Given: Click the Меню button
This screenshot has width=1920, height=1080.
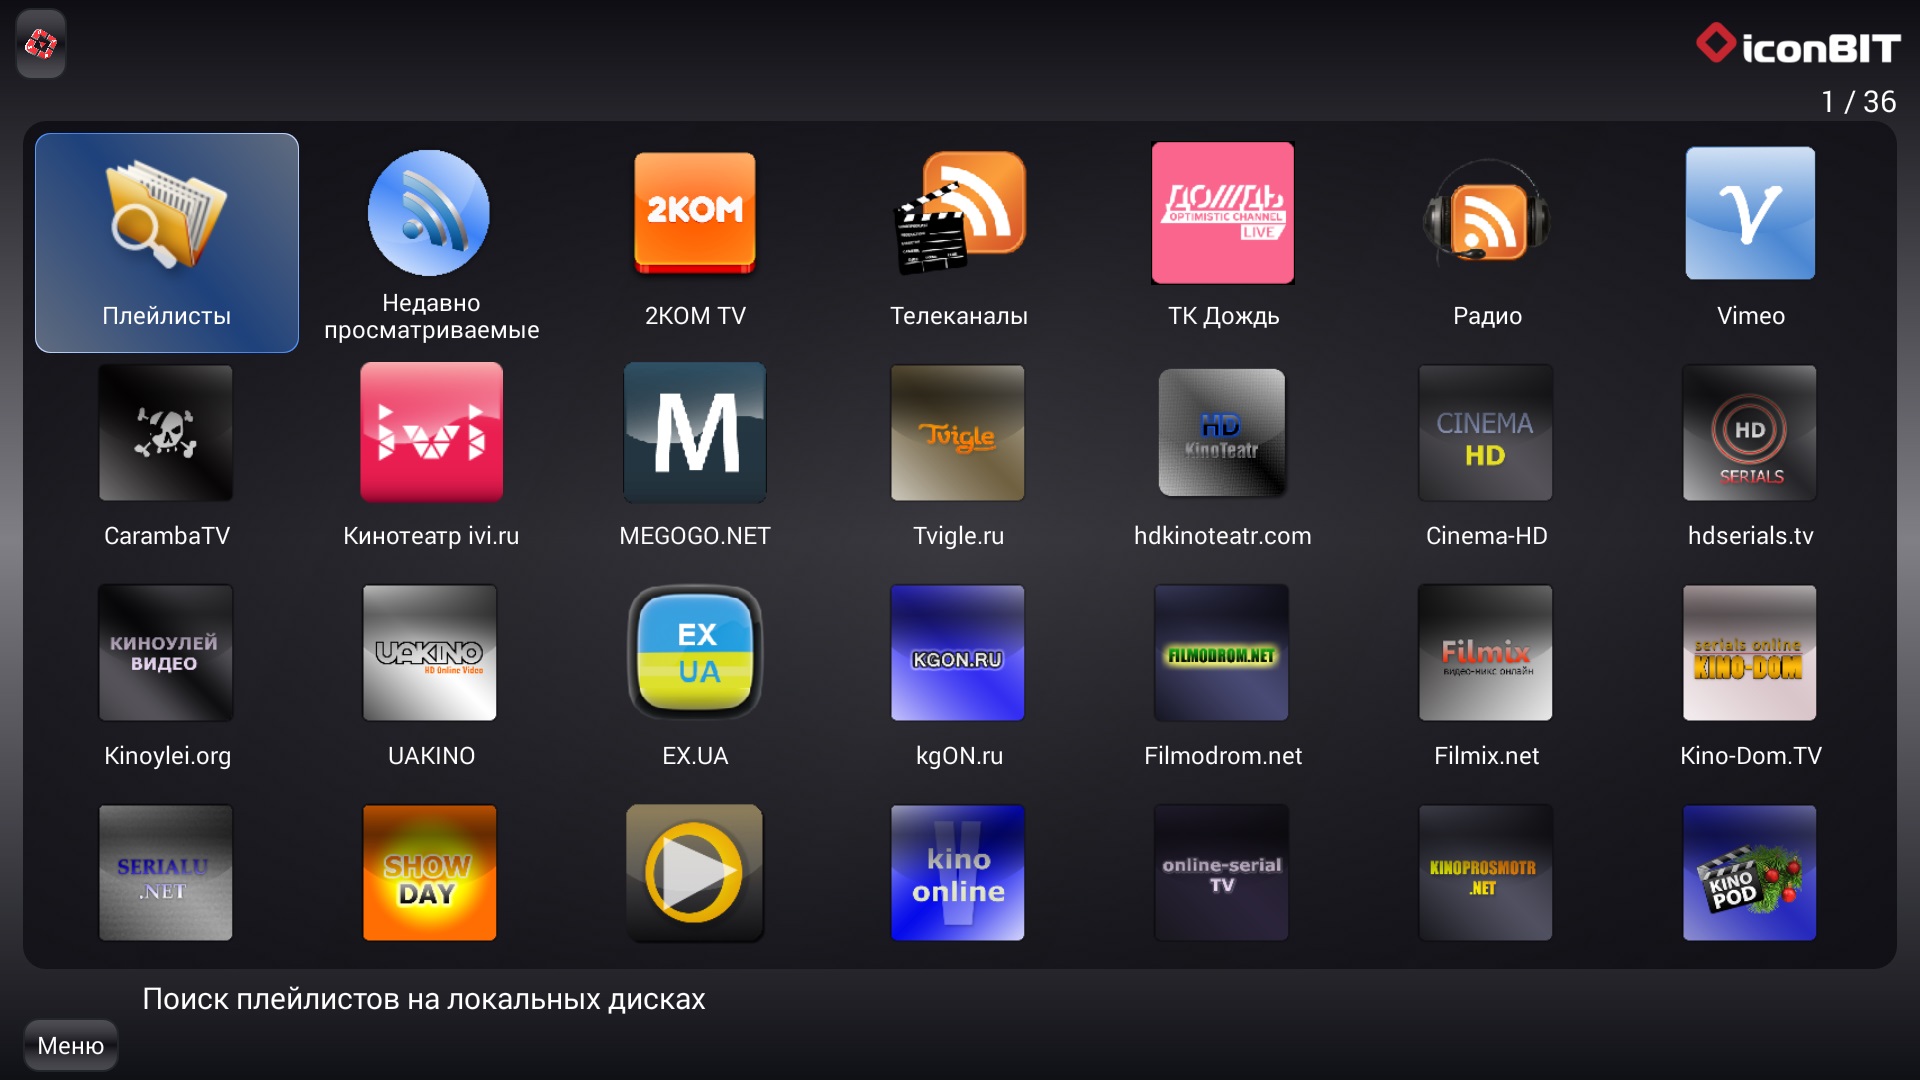Looking at the screenshot, I should 71,1046.
